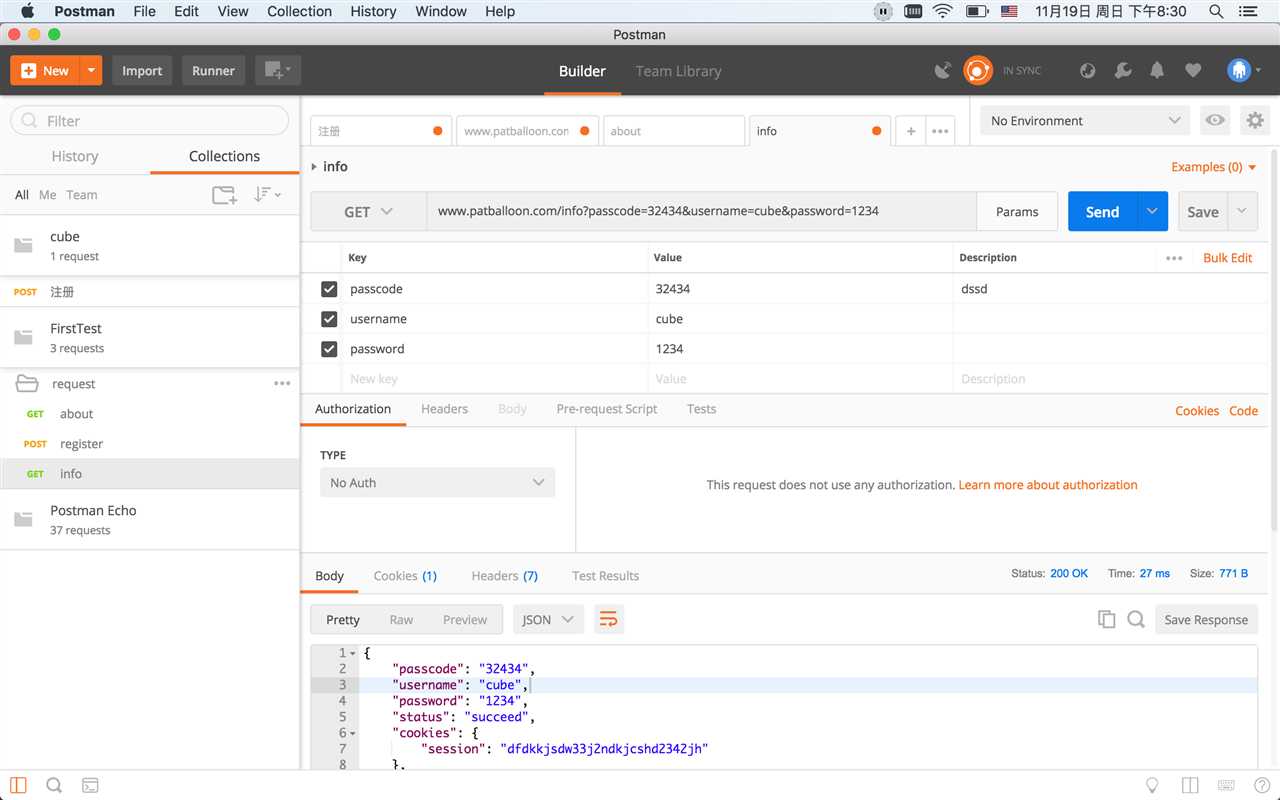Switch two-pane view icon in bottom bar

point(1190,785)
